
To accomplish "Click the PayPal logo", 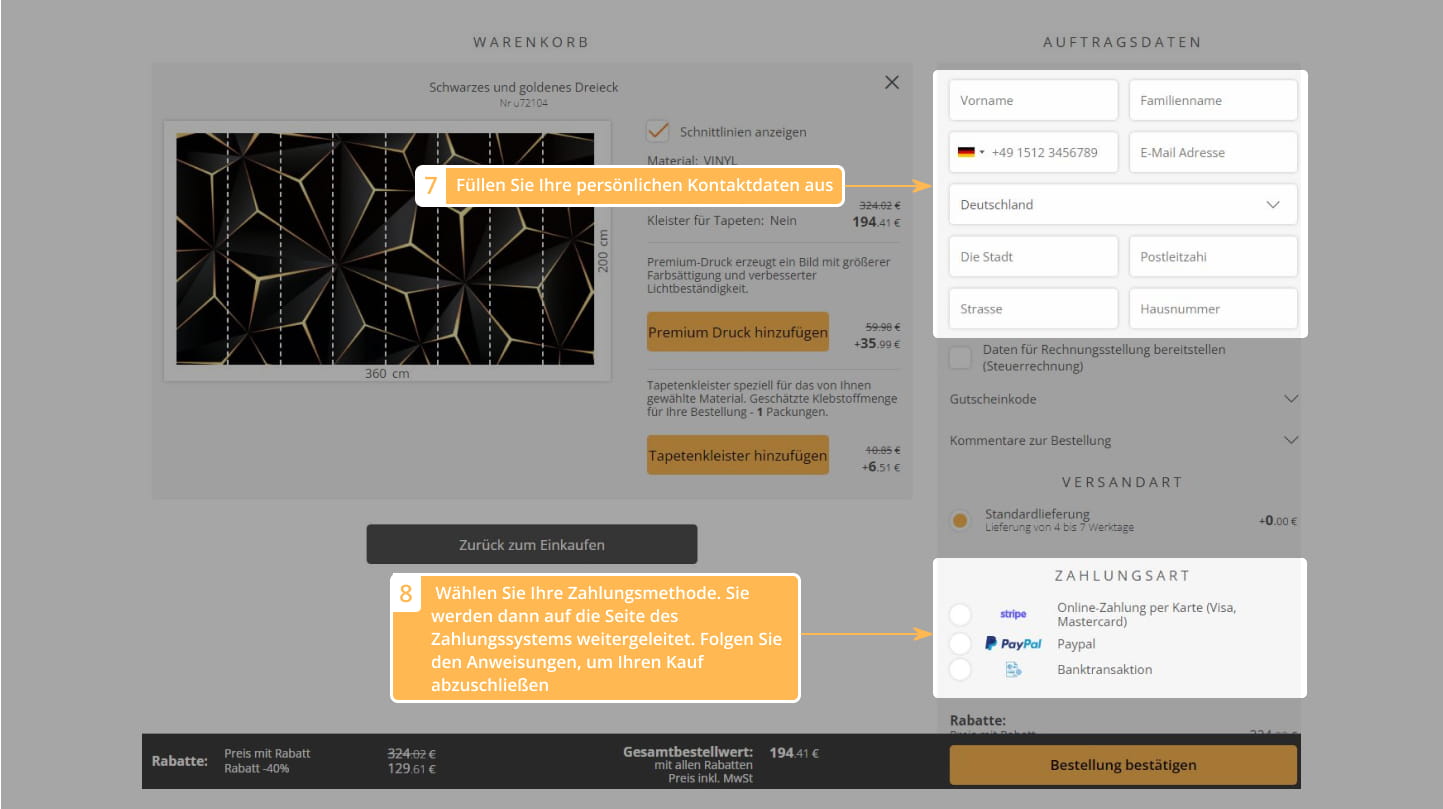I will [x=1013, y=644].
